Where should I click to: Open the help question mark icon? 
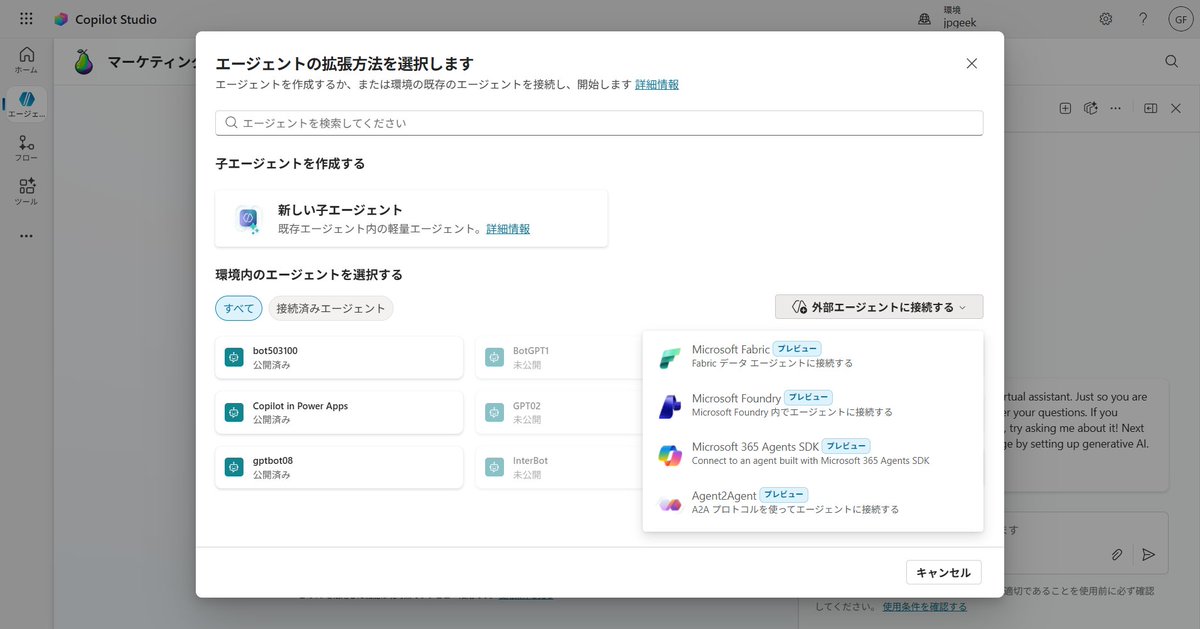tap(1143, 19)
